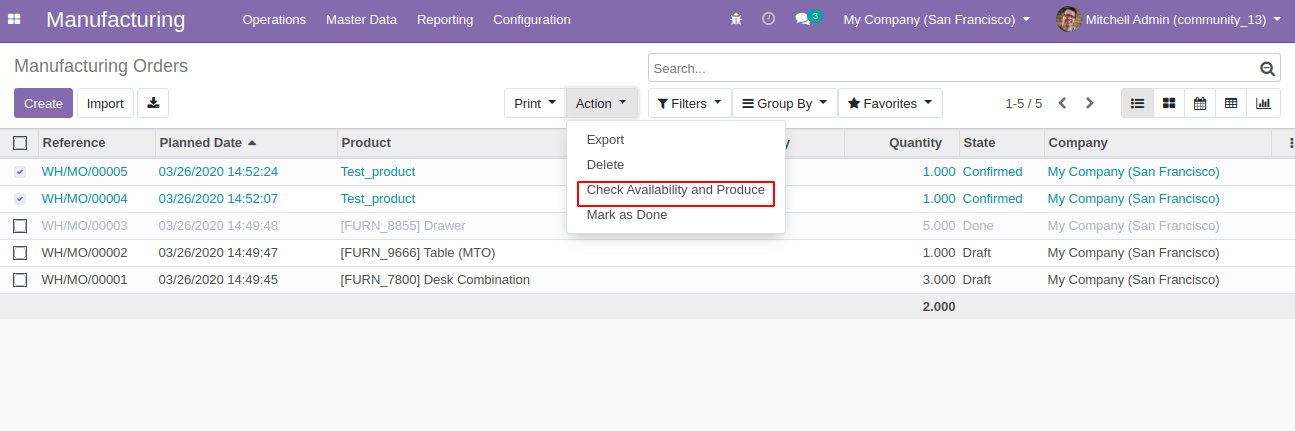Open the apps grid menu icon
The width and height of the screenshot is (1295, 431).
(x=14, y=19)
